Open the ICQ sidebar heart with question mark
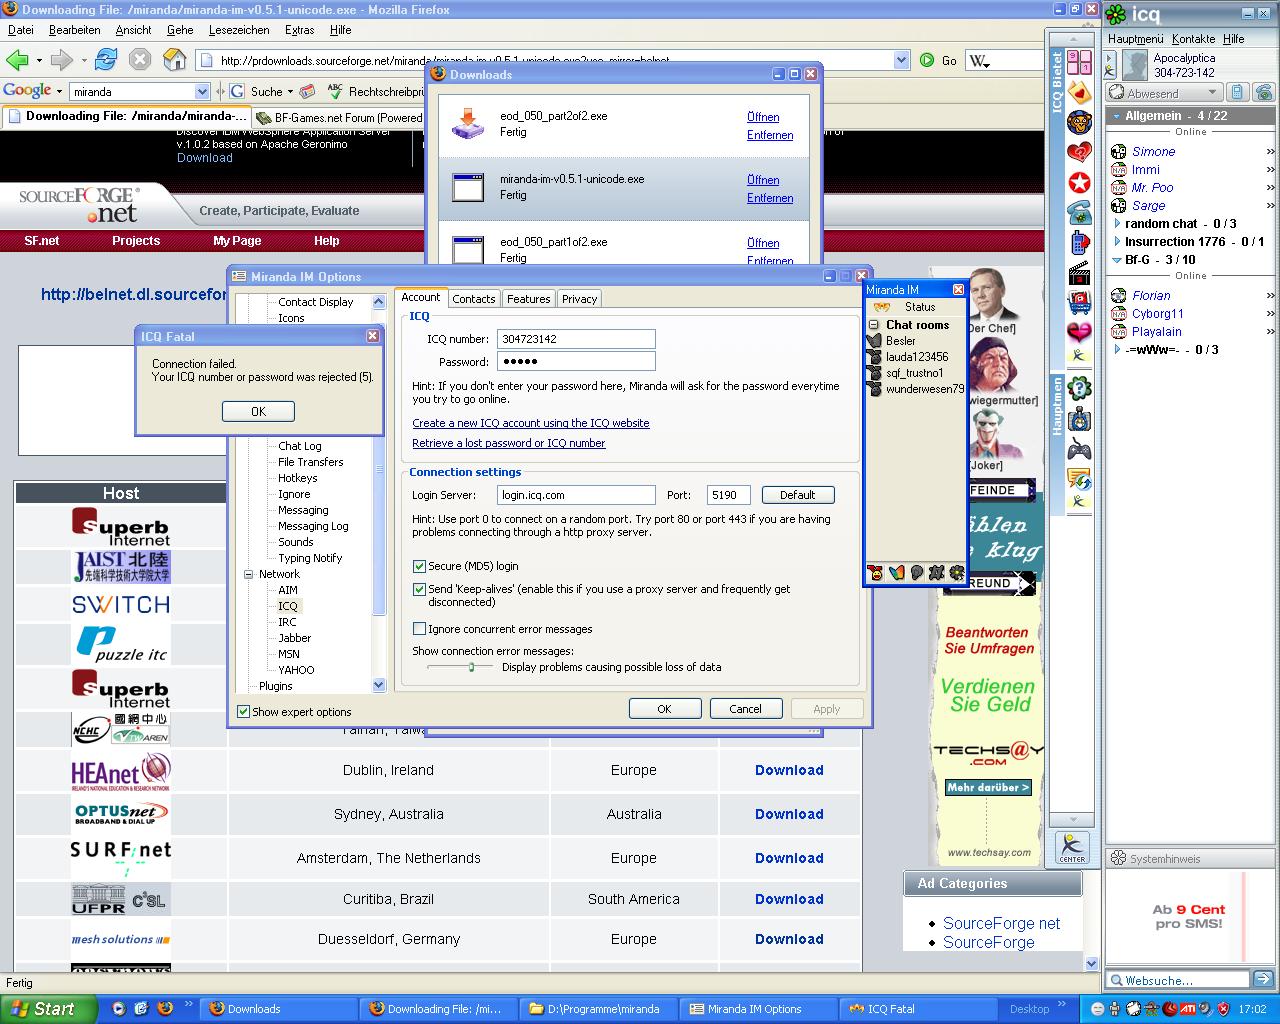Screen dimensions: 1280x1024 [1079, 153]
